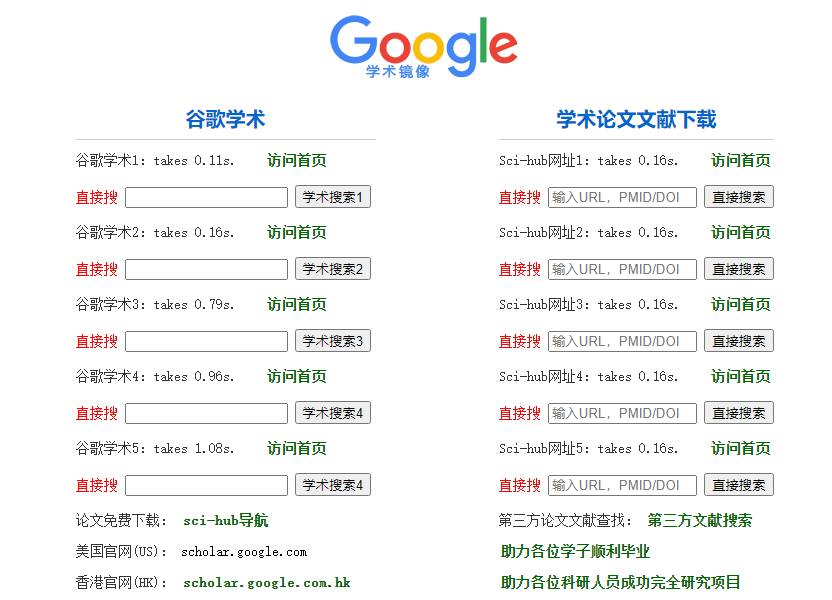Viewport: 832px width, 600px height.
Task: Open 访问首页 link for 谷歌学术1
Action: pyautogui.click(x=297, y=160)
